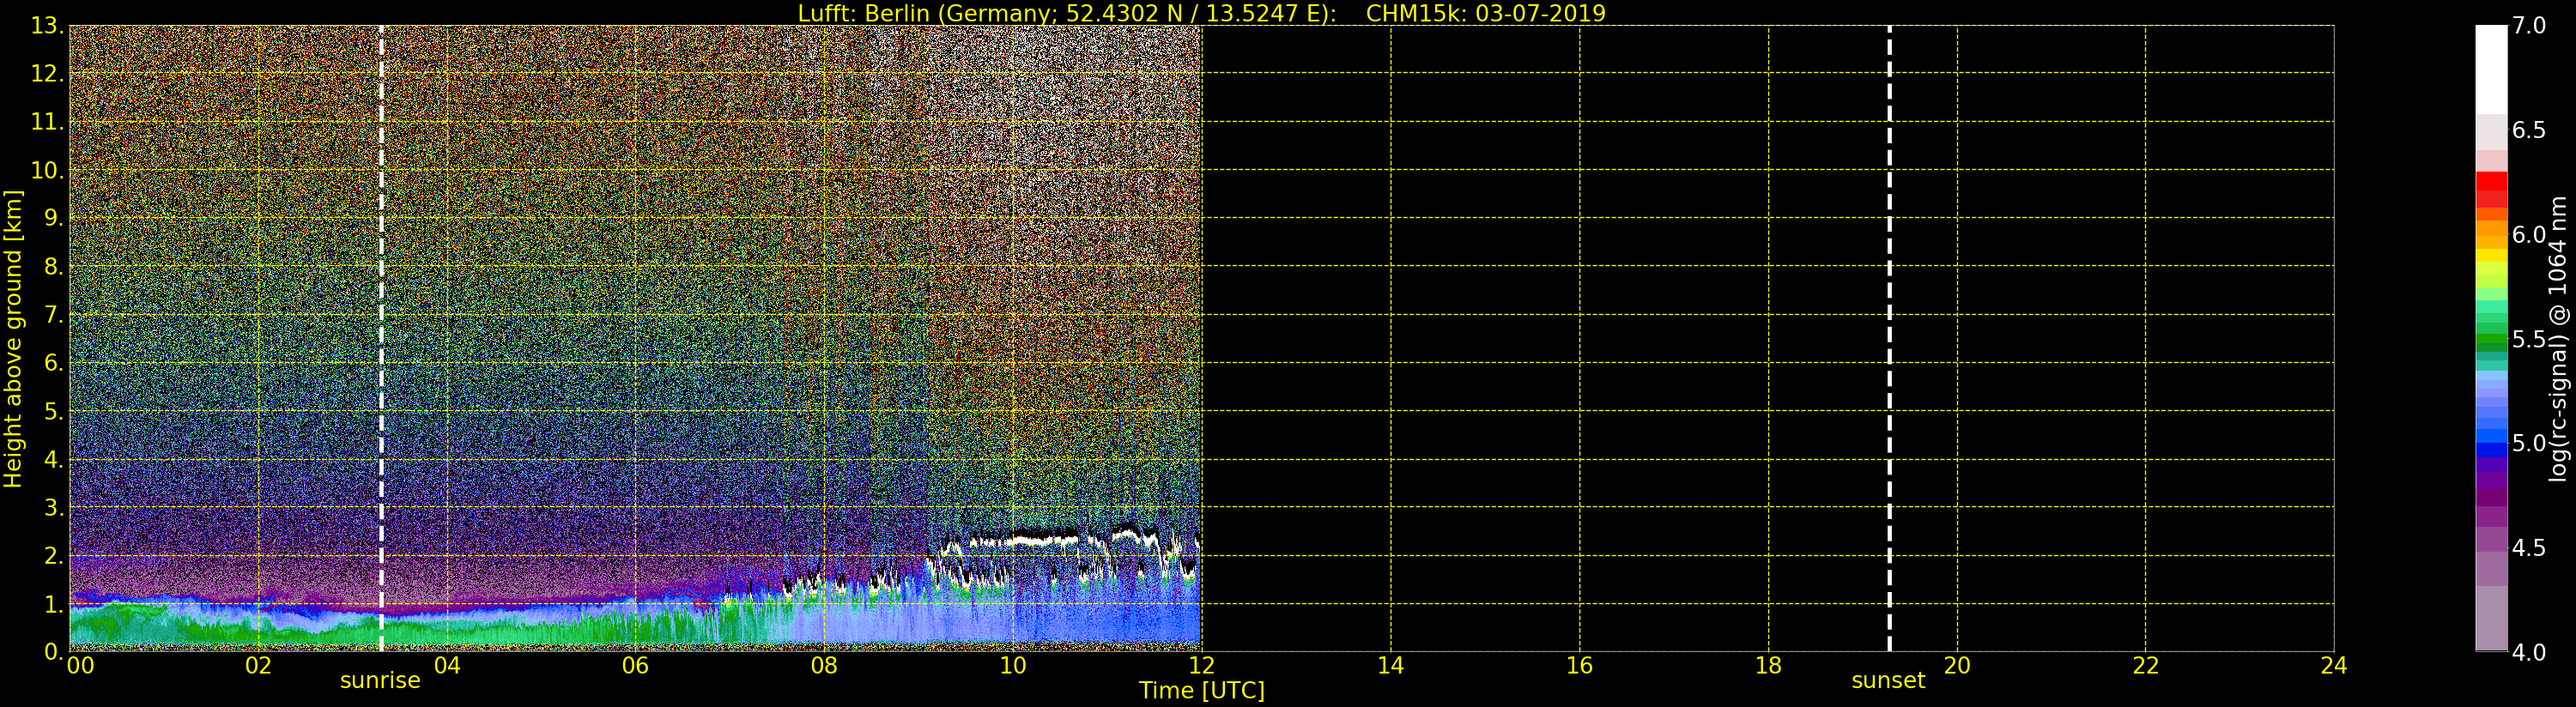Click the time axis tick label '02'
The image size is (2576, 707).
(x=258, y=666)
